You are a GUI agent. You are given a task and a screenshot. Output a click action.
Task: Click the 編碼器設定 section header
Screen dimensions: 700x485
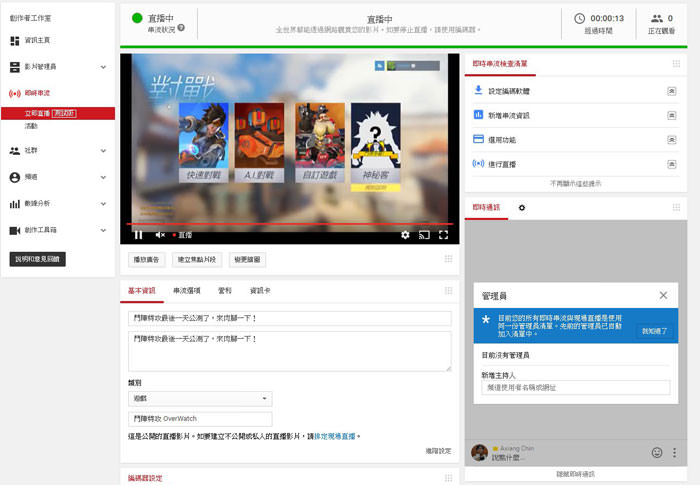click(145, 478)
